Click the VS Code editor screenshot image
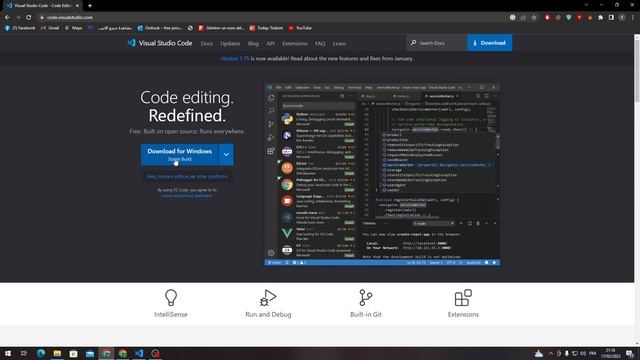Image resolution: width=640 pixels, height=360 pixels. coord(382,174)
